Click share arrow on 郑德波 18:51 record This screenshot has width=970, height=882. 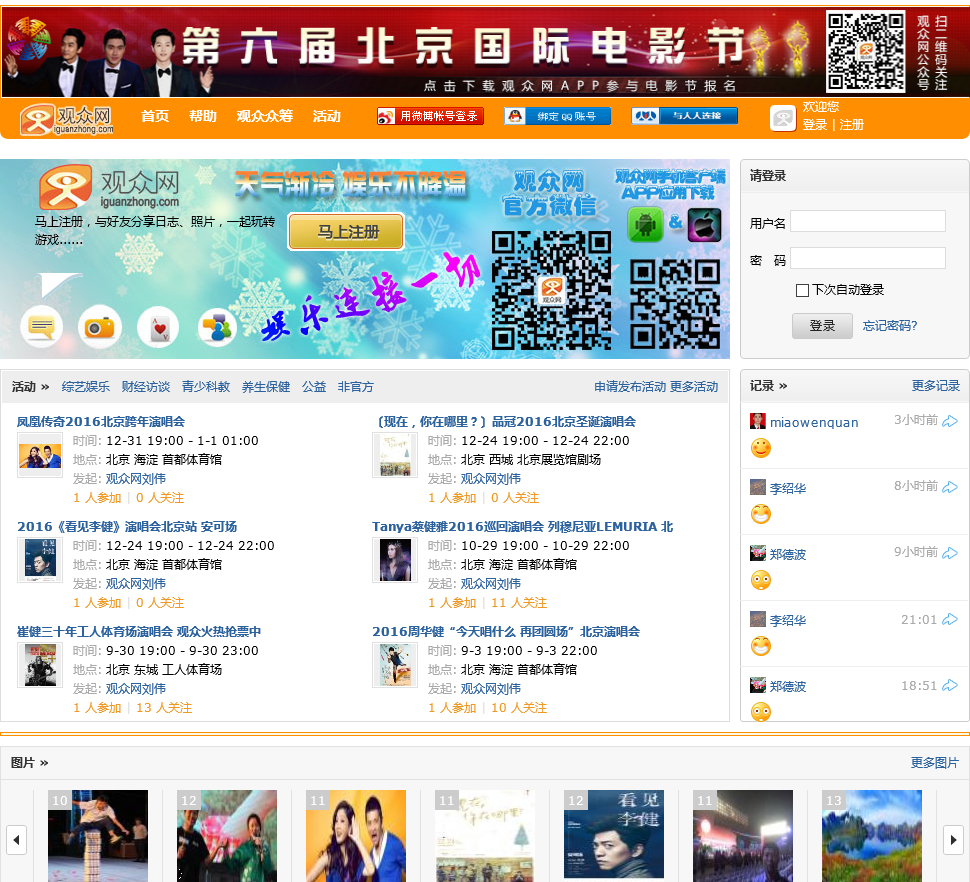coord(950,685)
